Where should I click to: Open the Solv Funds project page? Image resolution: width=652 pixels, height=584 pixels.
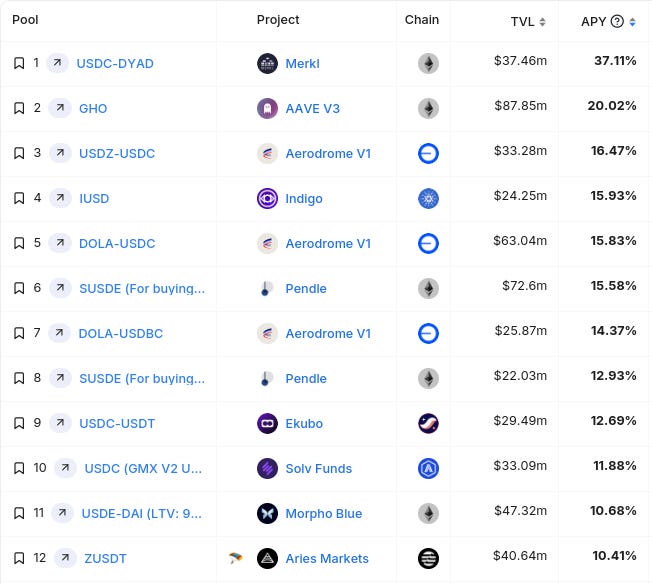[x=319, y=468]
